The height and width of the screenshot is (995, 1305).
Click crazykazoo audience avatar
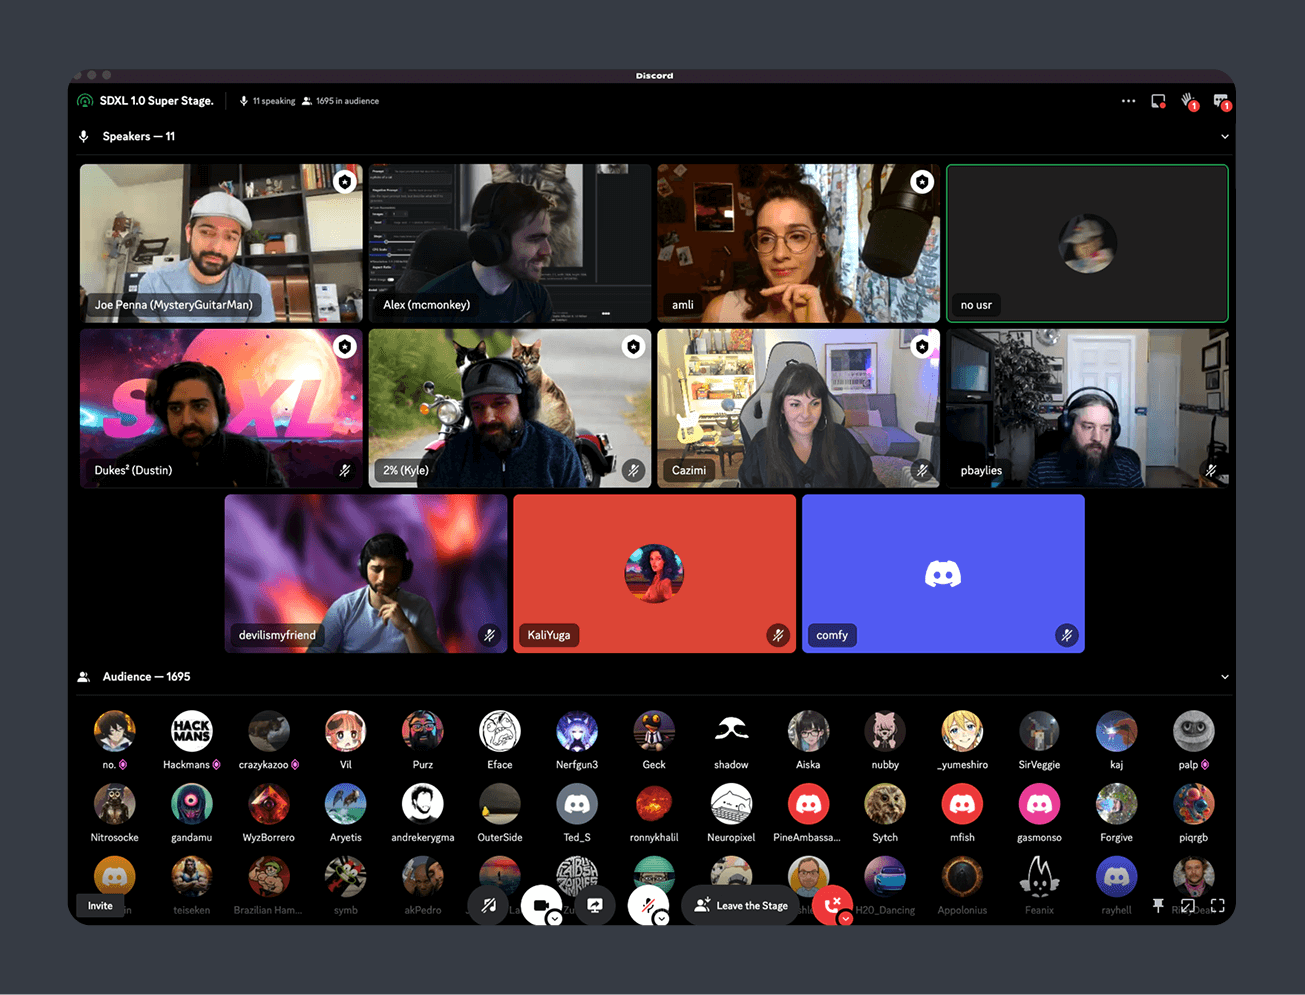tap(268, 731)
